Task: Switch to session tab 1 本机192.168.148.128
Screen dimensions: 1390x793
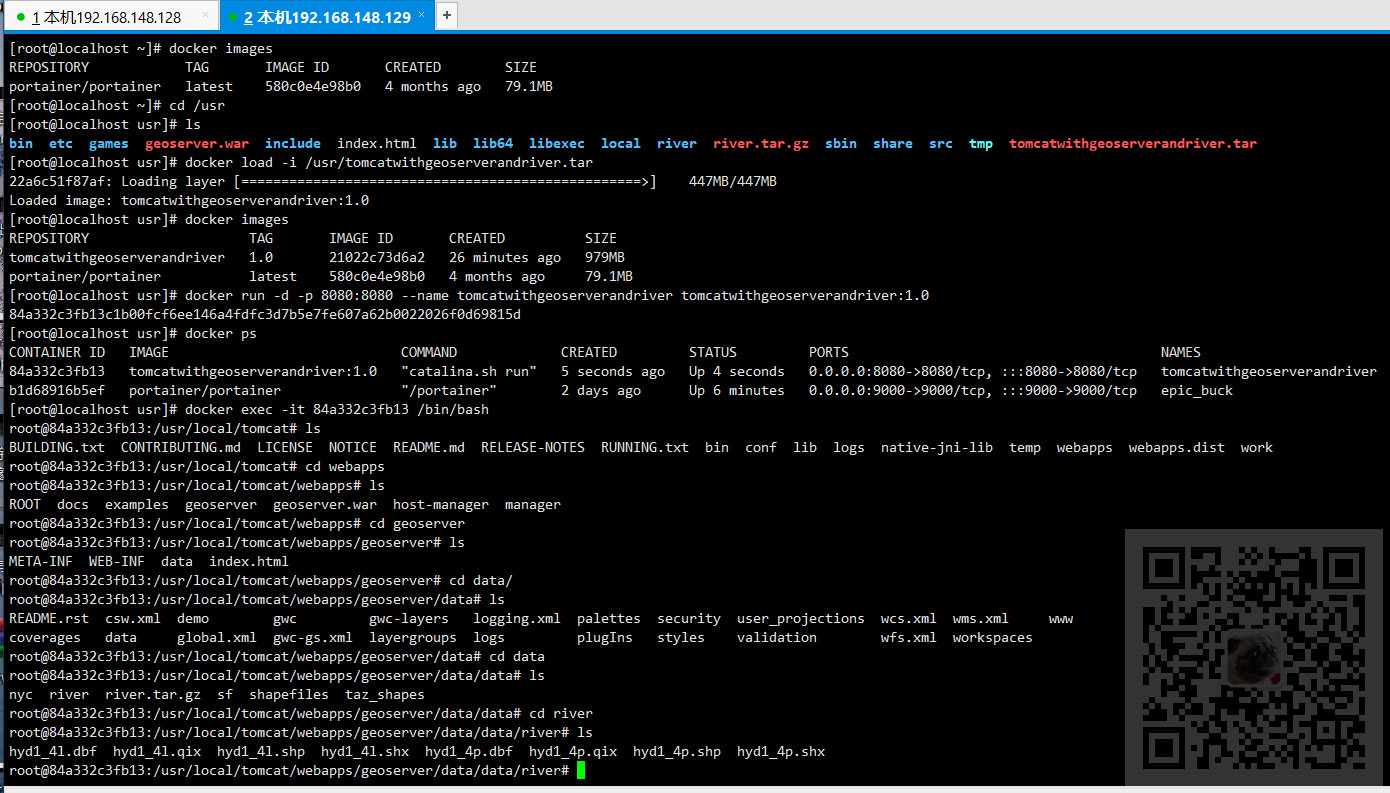Action: coord(107,17)
